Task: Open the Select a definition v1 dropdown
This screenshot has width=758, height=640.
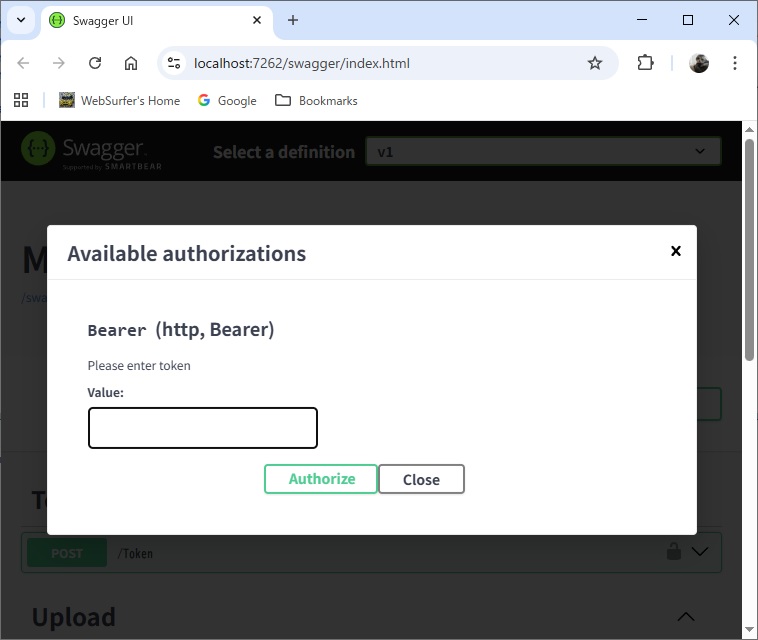Action: coord(543,152)
